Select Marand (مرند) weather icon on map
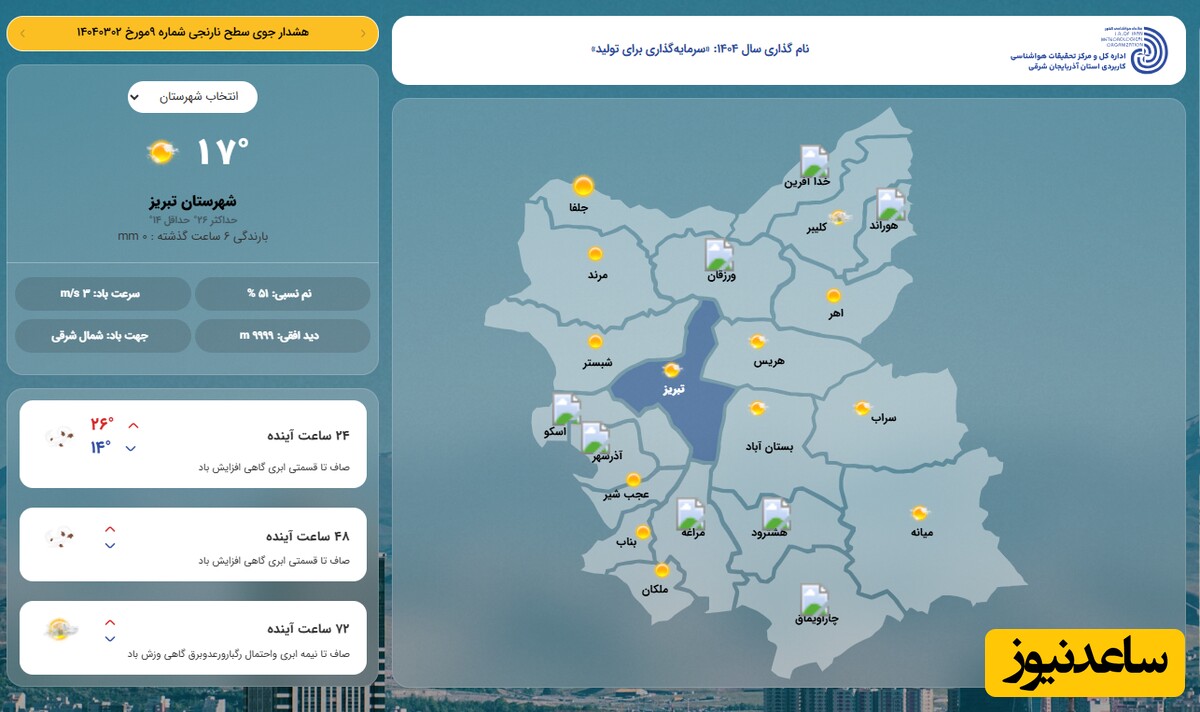1200x712 pixels. (x=596, y=254)
